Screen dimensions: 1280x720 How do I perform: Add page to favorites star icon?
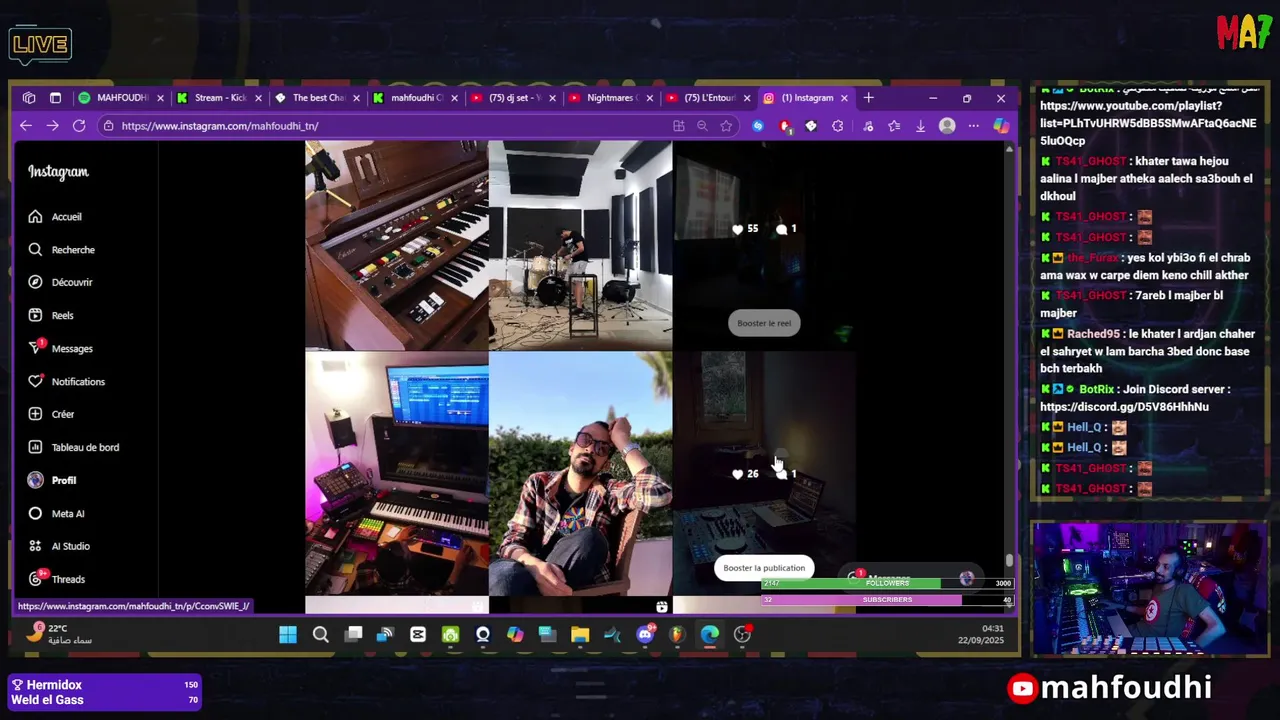[x=726, y=126]
